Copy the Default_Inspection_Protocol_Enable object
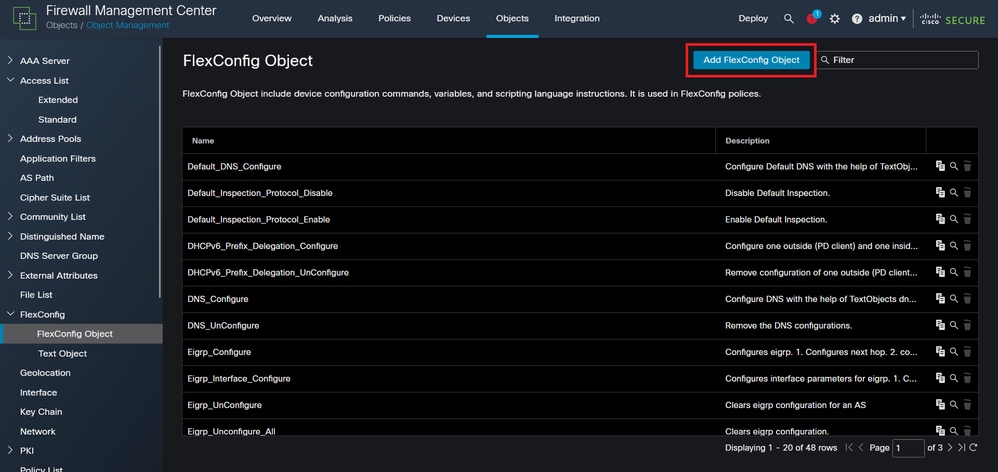Image resolution: width=998 pixels, height=472 pixels. click(x=940, y=219)
